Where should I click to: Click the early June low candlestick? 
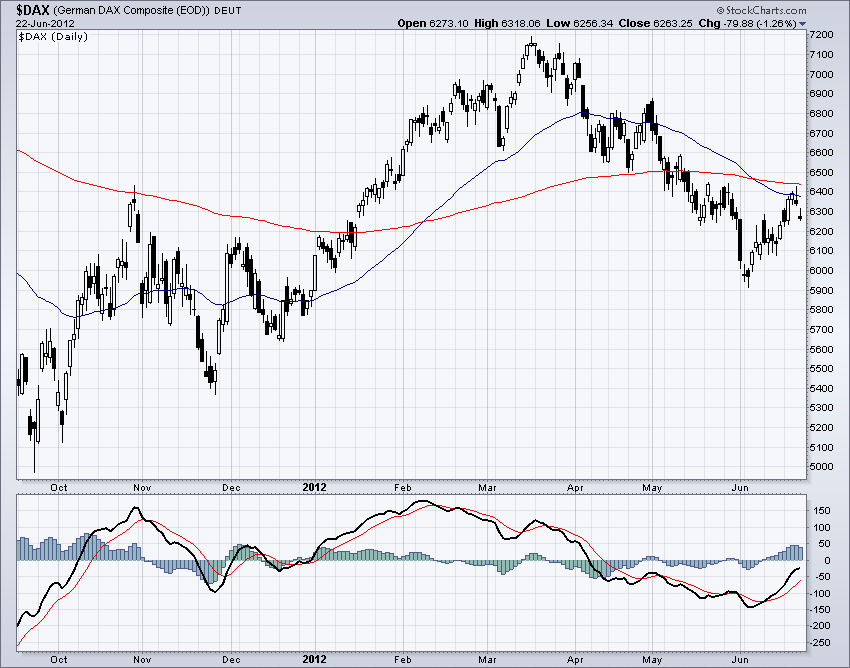[749, 274]
